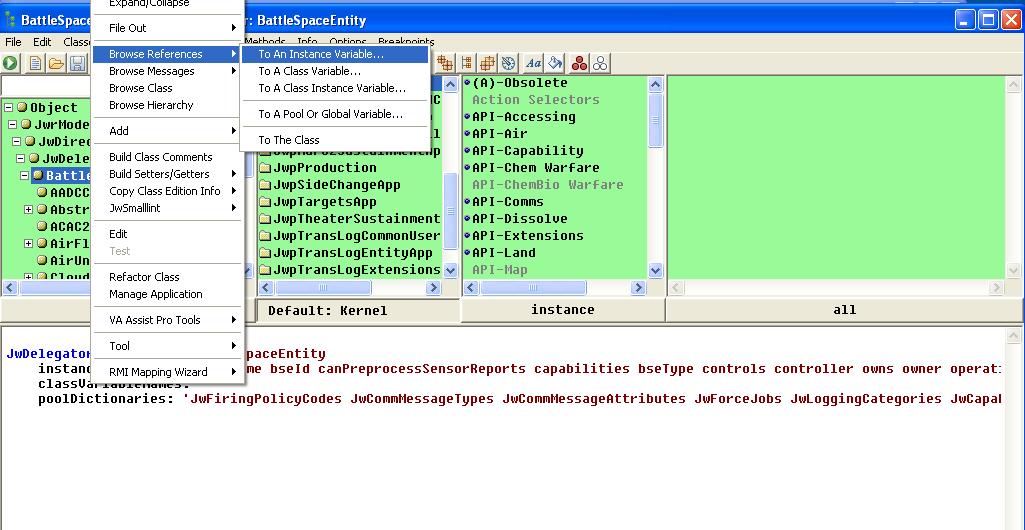This screenshot has width=1025, height=530.
Task: Toggle the 'instance' method side button
Action: tap(562, 310)
